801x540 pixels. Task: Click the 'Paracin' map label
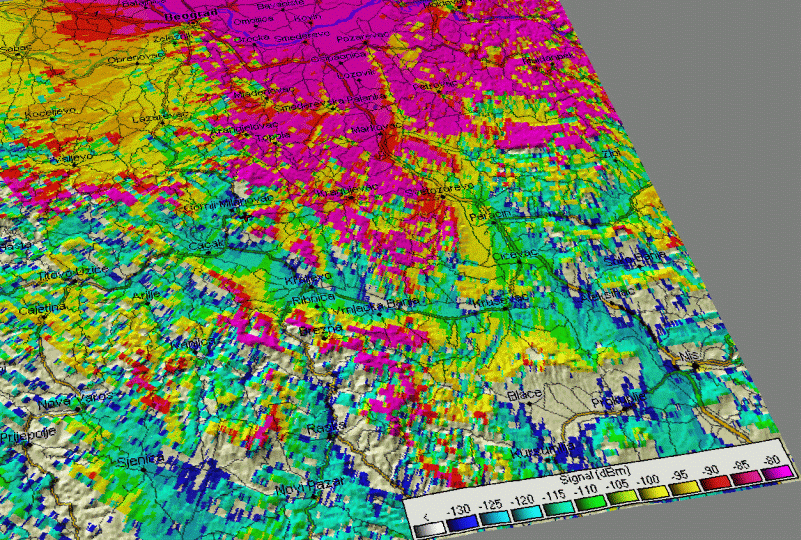point(490,214)
